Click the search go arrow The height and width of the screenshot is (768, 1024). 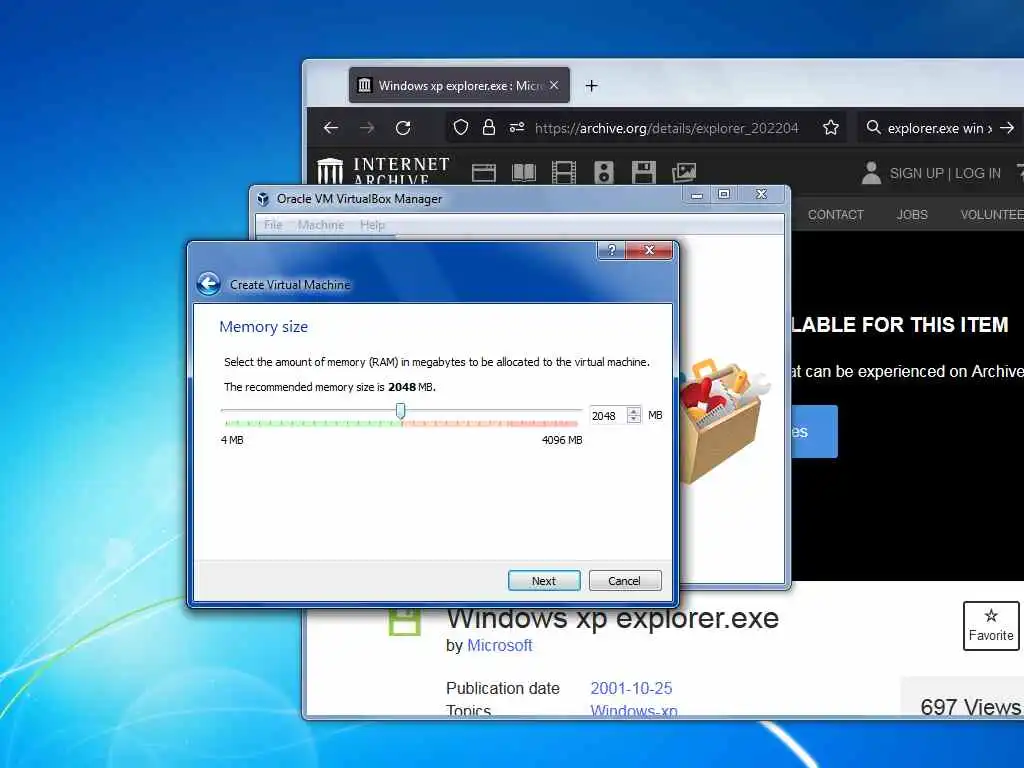click(x=1007, y=128)
